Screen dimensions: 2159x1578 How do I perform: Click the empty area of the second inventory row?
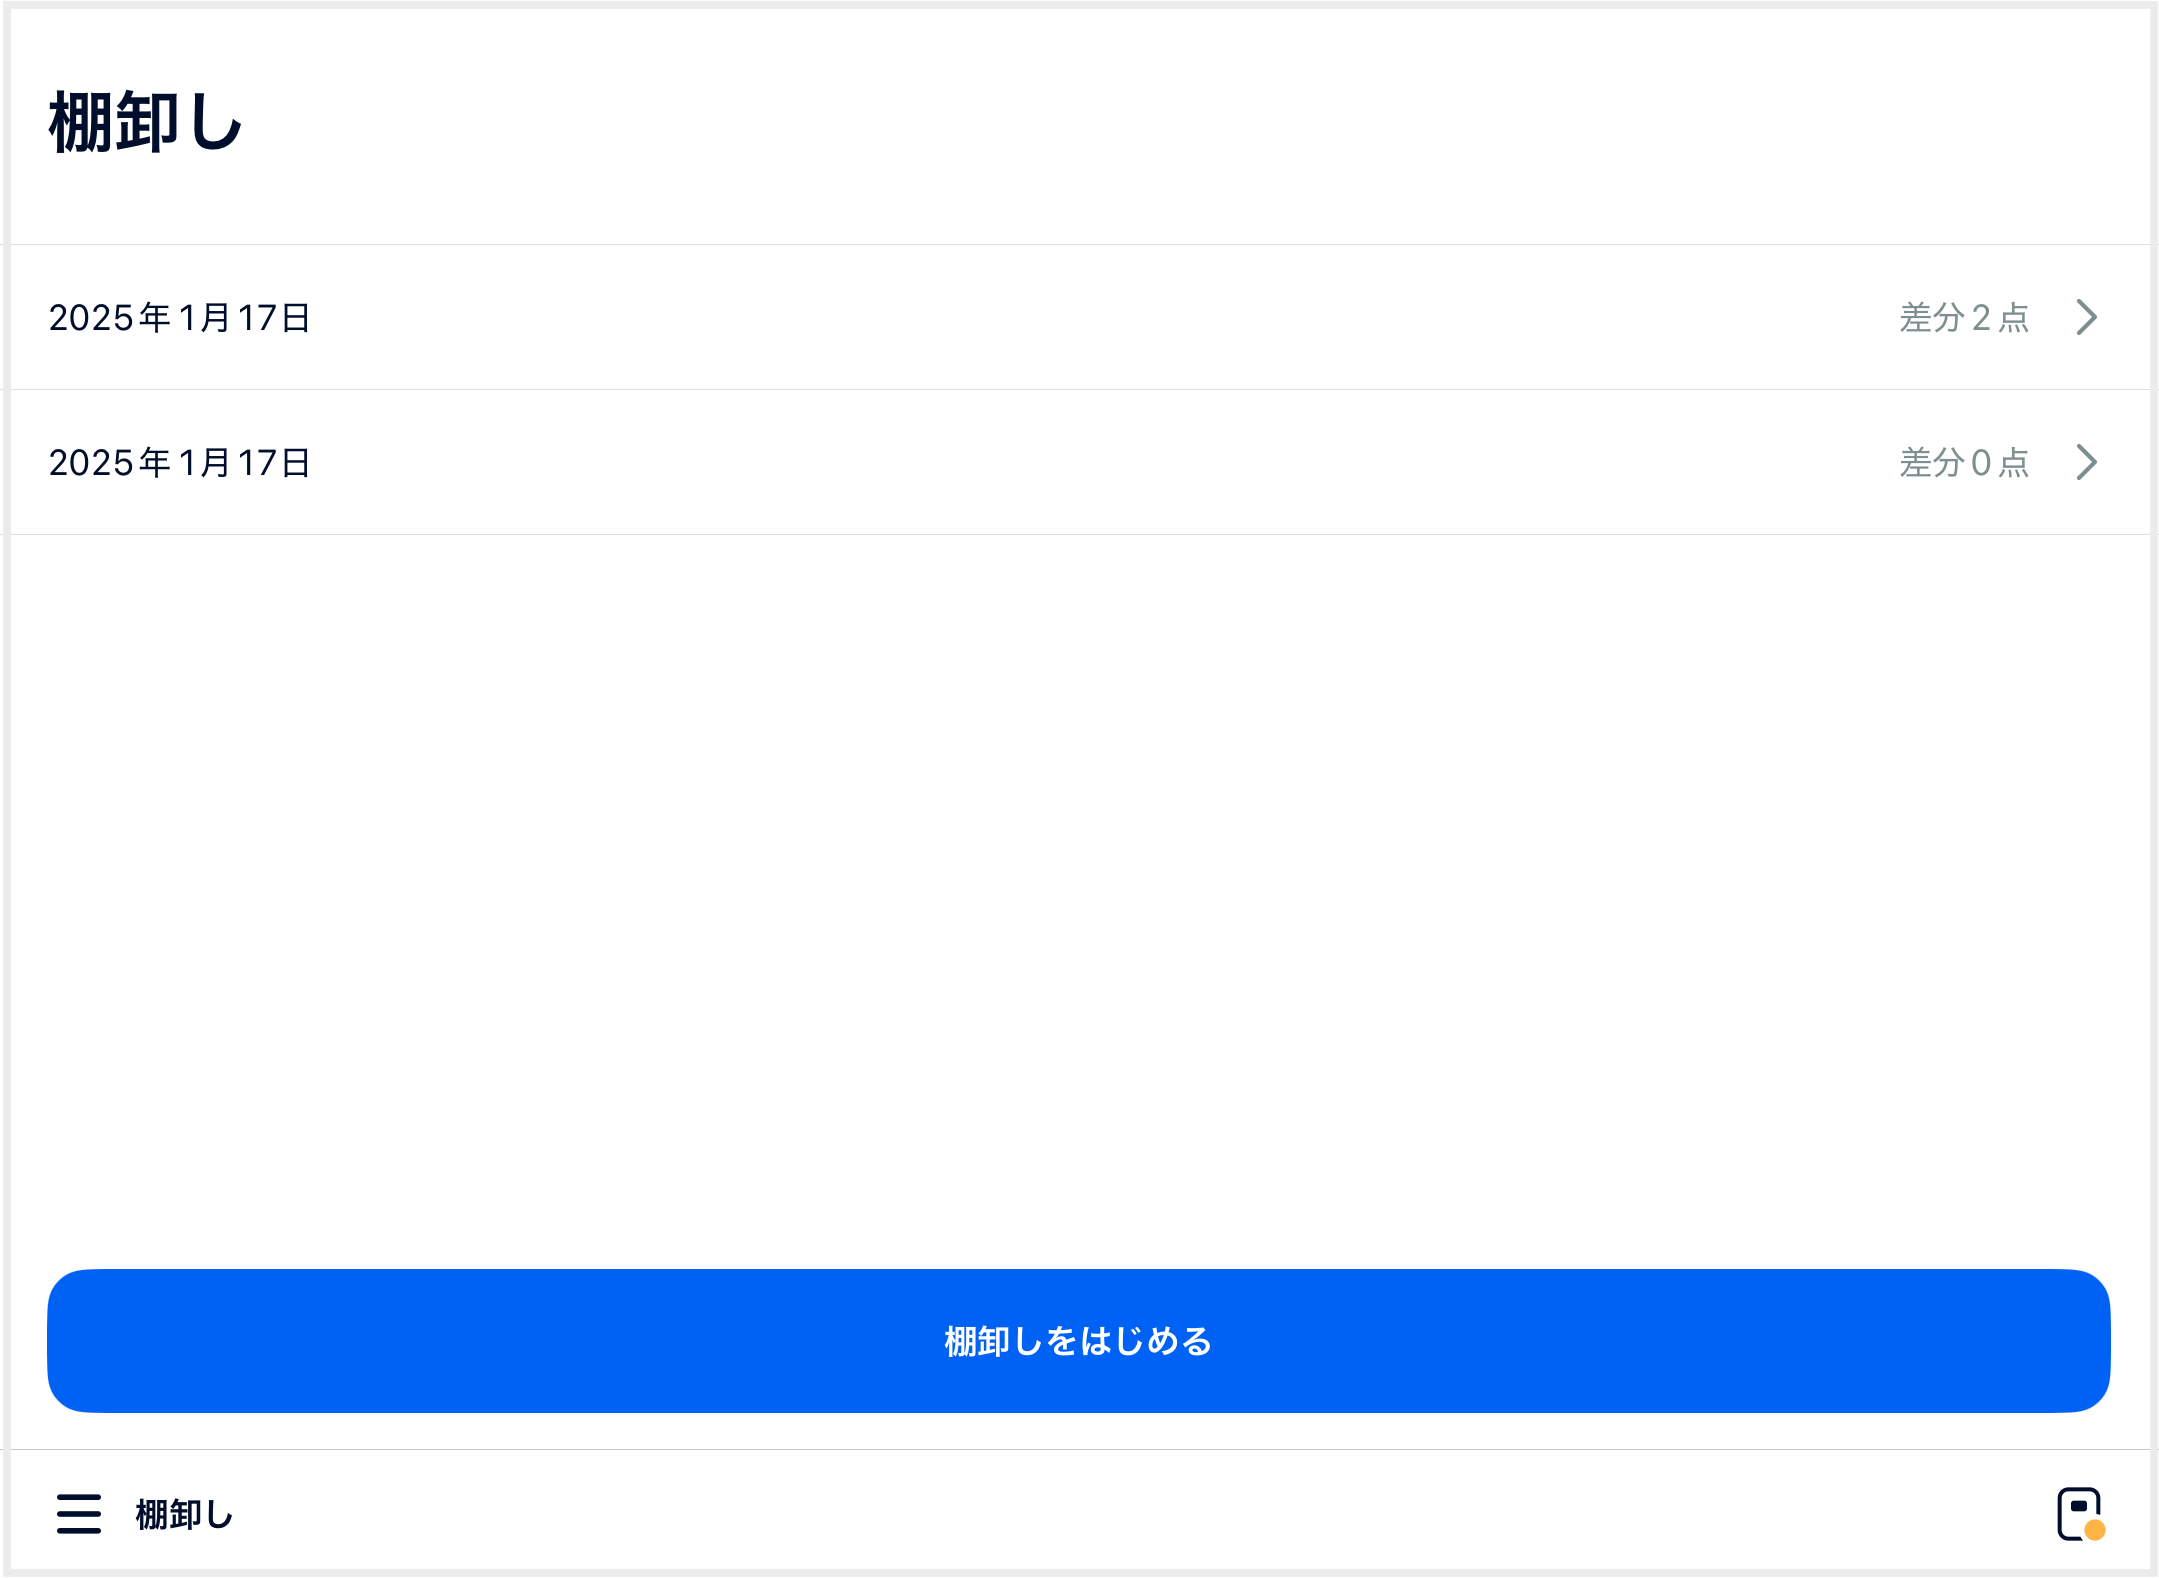pos(1100,463)
